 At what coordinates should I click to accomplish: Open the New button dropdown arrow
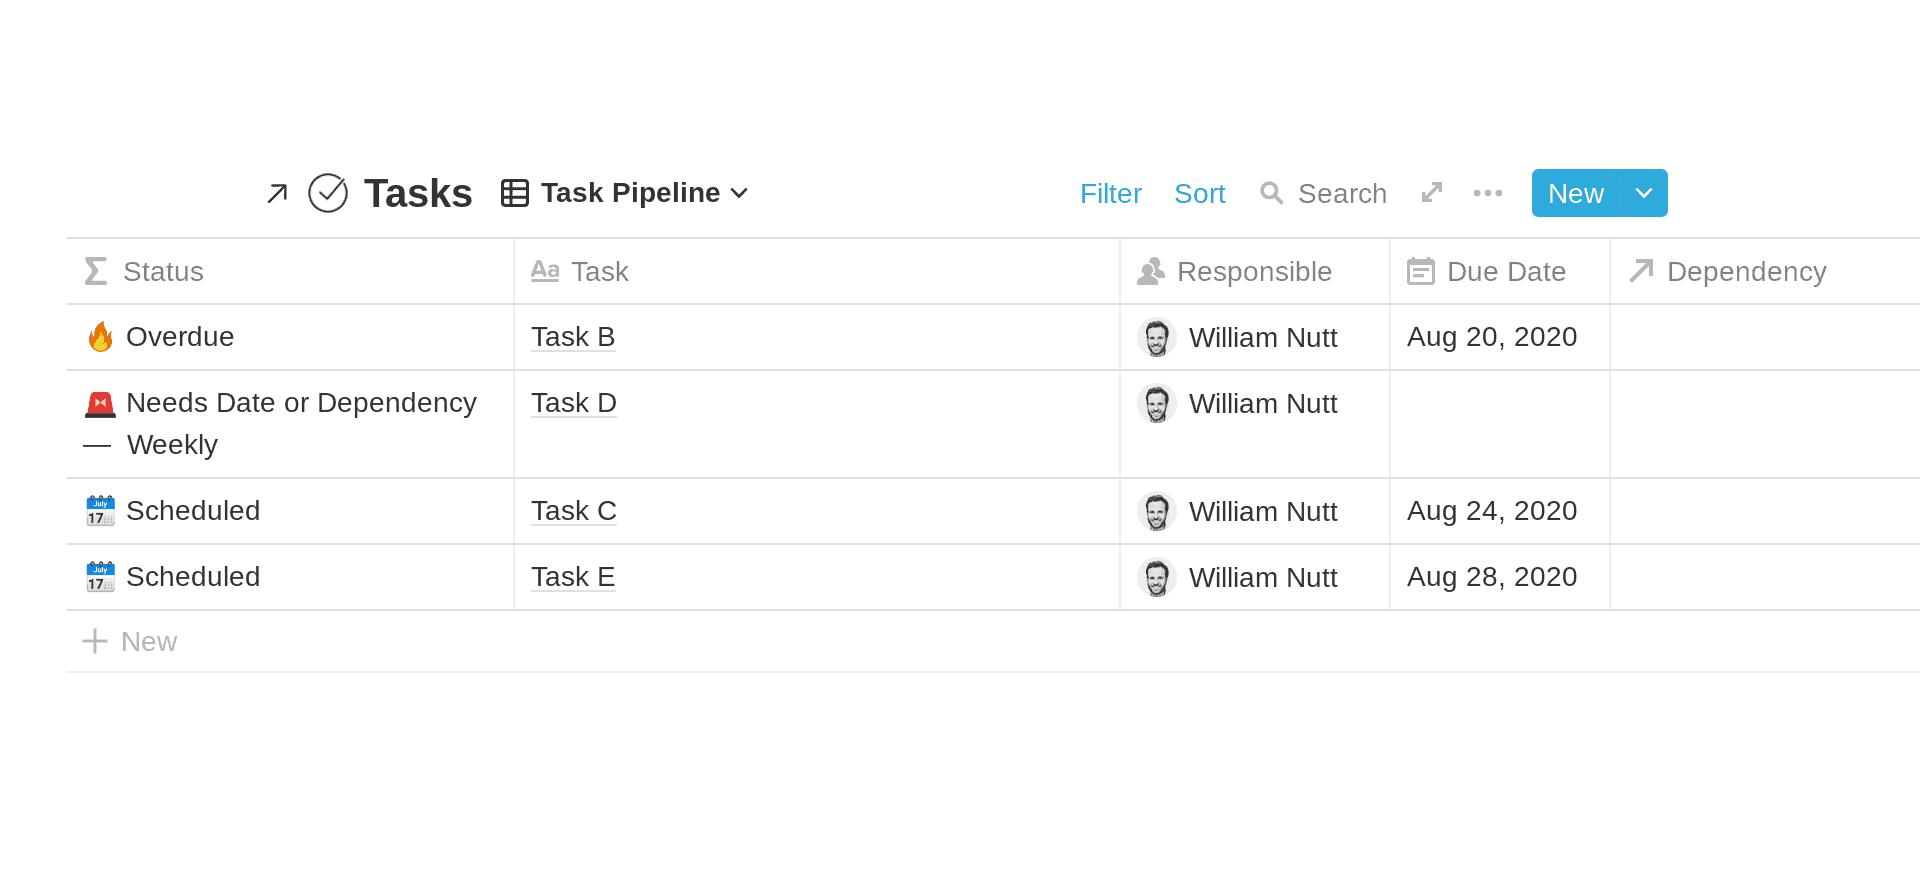[x=1643, y=193]
